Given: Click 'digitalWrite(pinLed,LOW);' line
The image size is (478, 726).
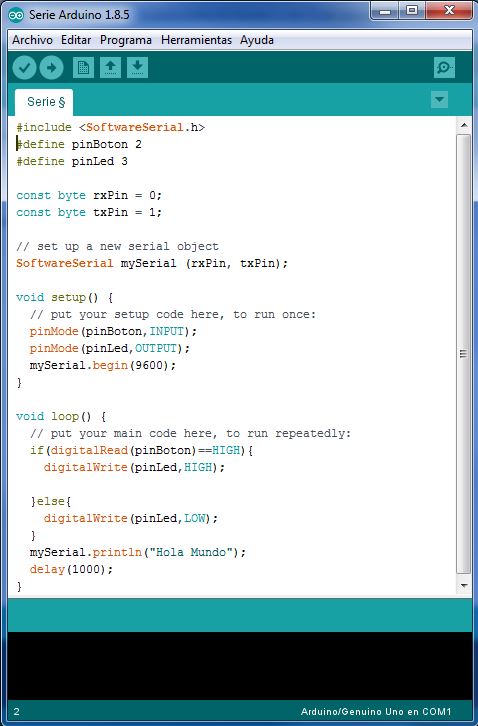Looking at the screenshot, I should pyautogui.click(x=131, y=518).
